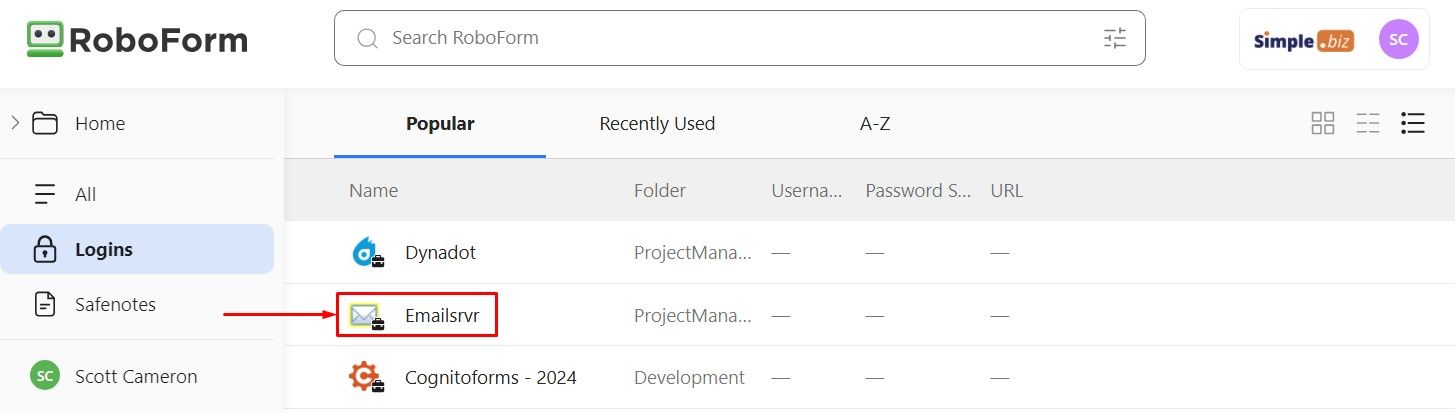Sort by the Folder column header
1455x413 pixels.
(x=660, y=190)
